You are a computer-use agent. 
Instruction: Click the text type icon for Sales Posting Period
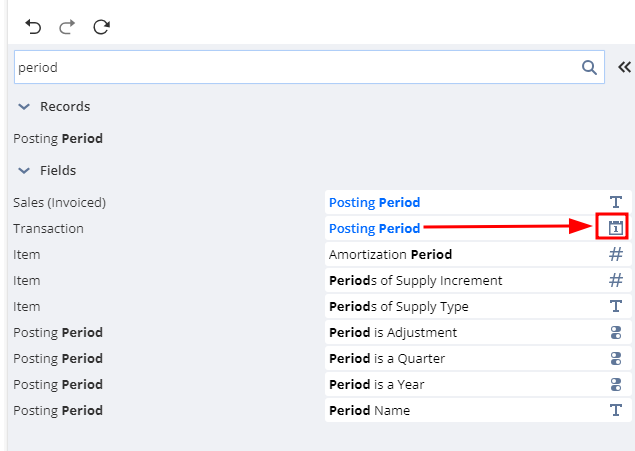coord(616,202)
